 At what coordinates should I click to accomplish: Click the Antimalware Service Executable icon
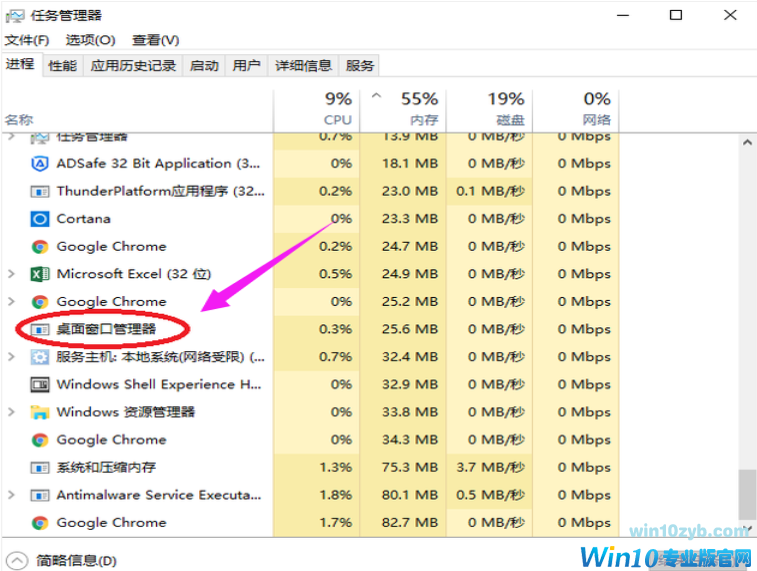coord(40,495)
